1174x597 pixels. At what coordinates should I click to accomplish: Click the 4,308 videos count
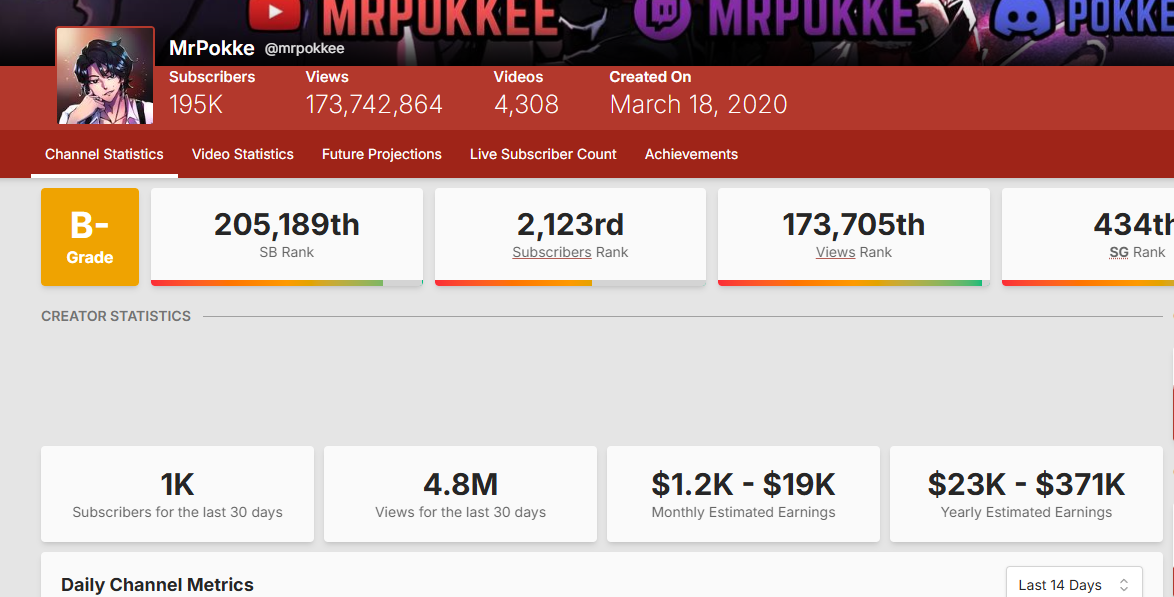tap(526, 104)
